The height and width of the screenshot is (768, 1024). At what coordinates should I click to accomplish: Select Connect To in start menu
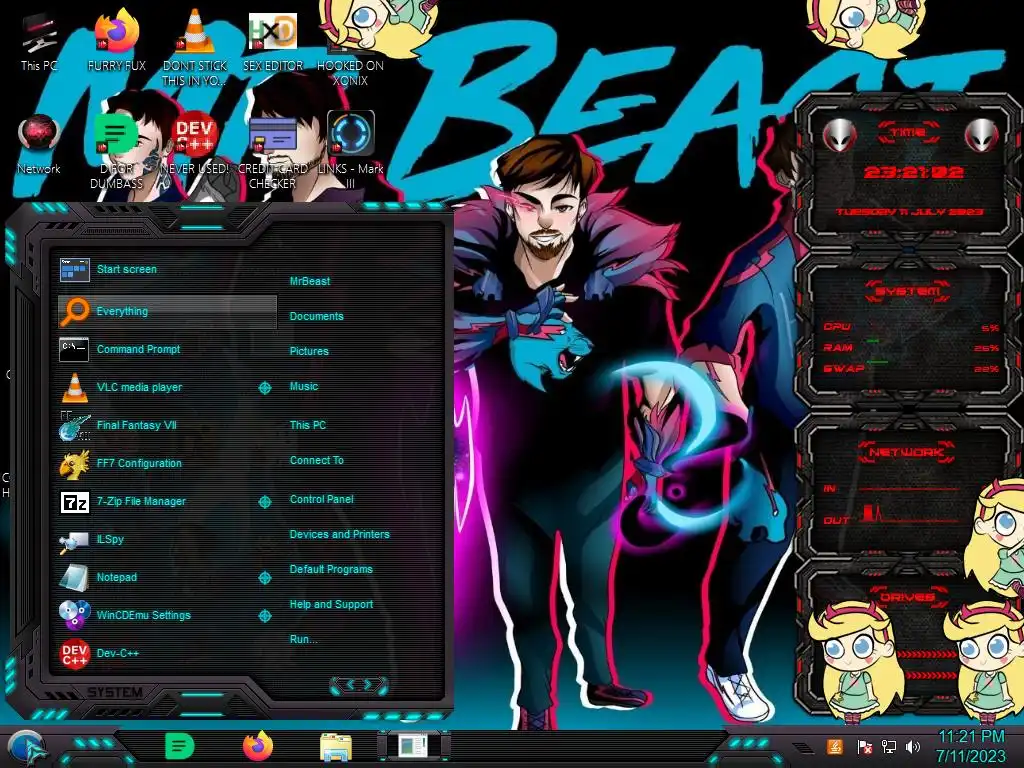coord(316,460)
